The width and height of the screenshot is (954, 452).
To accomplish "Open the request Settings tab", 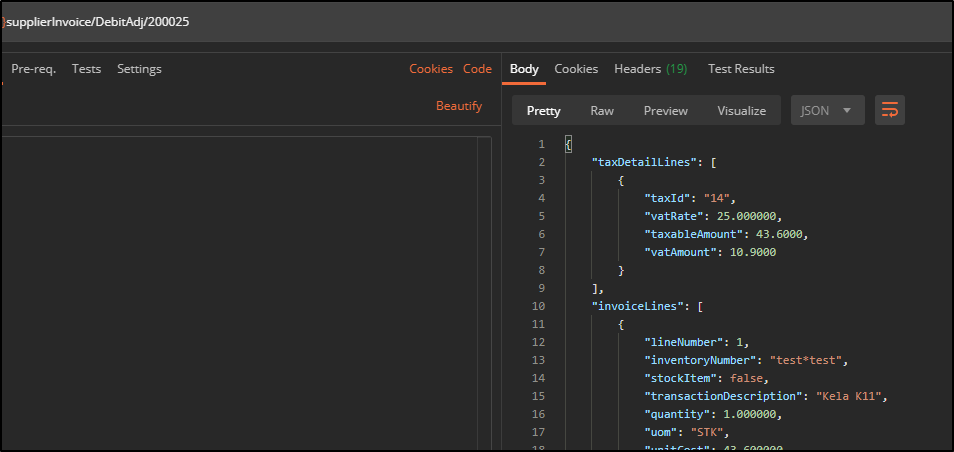I will tap(139, 69).
